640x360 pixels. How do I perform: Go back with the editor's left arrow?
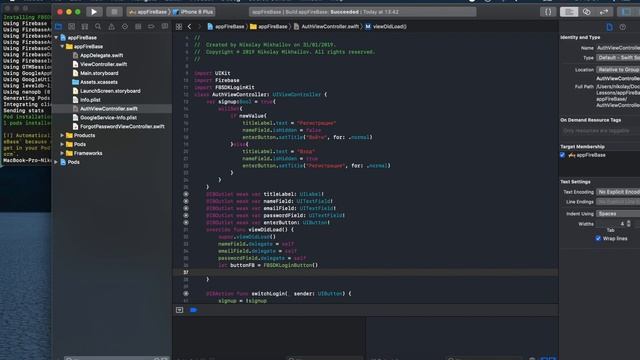click(189, 27)
